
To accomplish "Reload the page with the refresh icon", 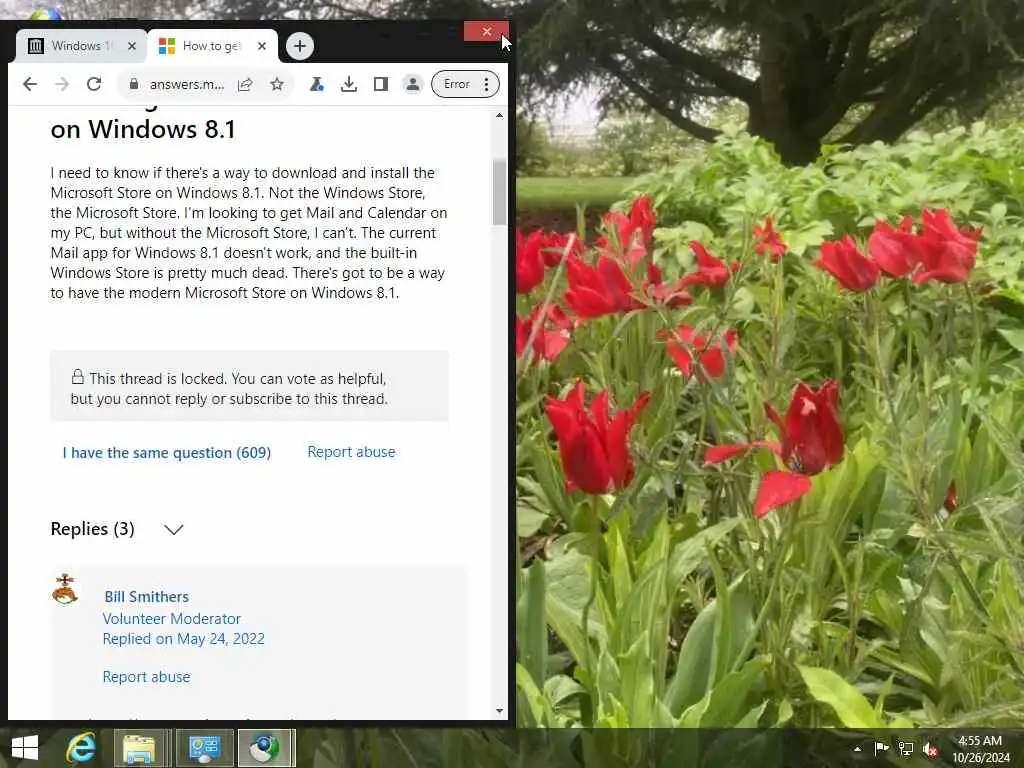I will [94, 84].
